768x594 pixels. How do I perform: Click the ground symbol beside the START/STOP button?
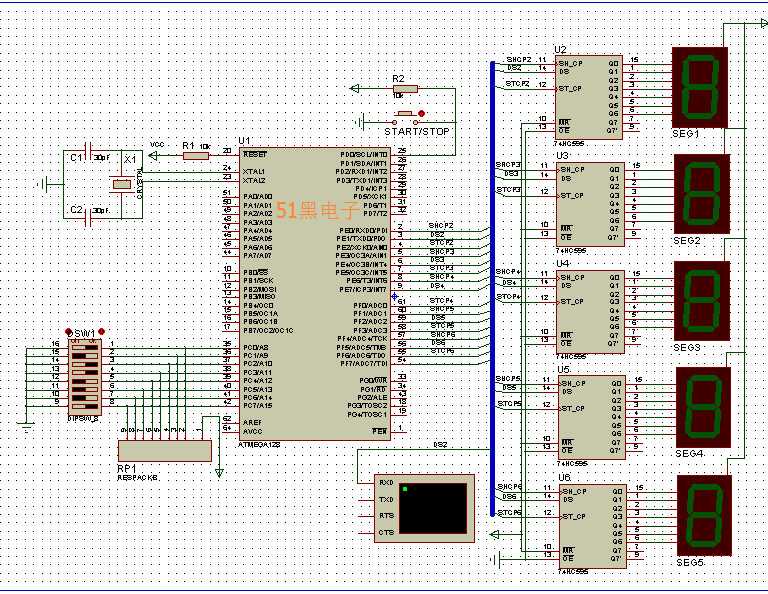point(361,122)
